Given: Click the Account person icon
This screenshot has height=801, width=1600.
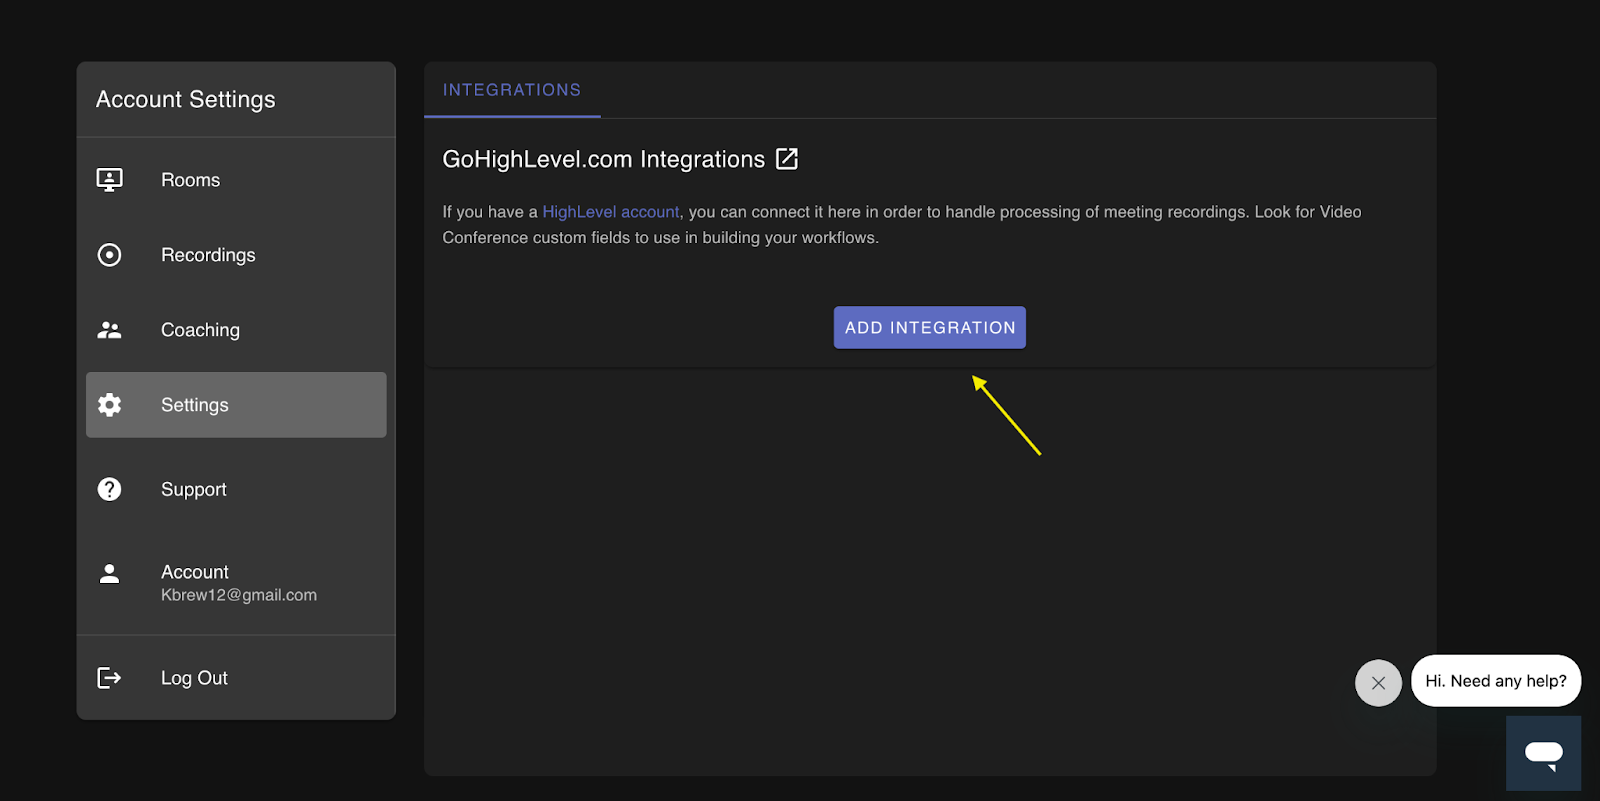Looking at the screenshot, I should tap(109, 573).
